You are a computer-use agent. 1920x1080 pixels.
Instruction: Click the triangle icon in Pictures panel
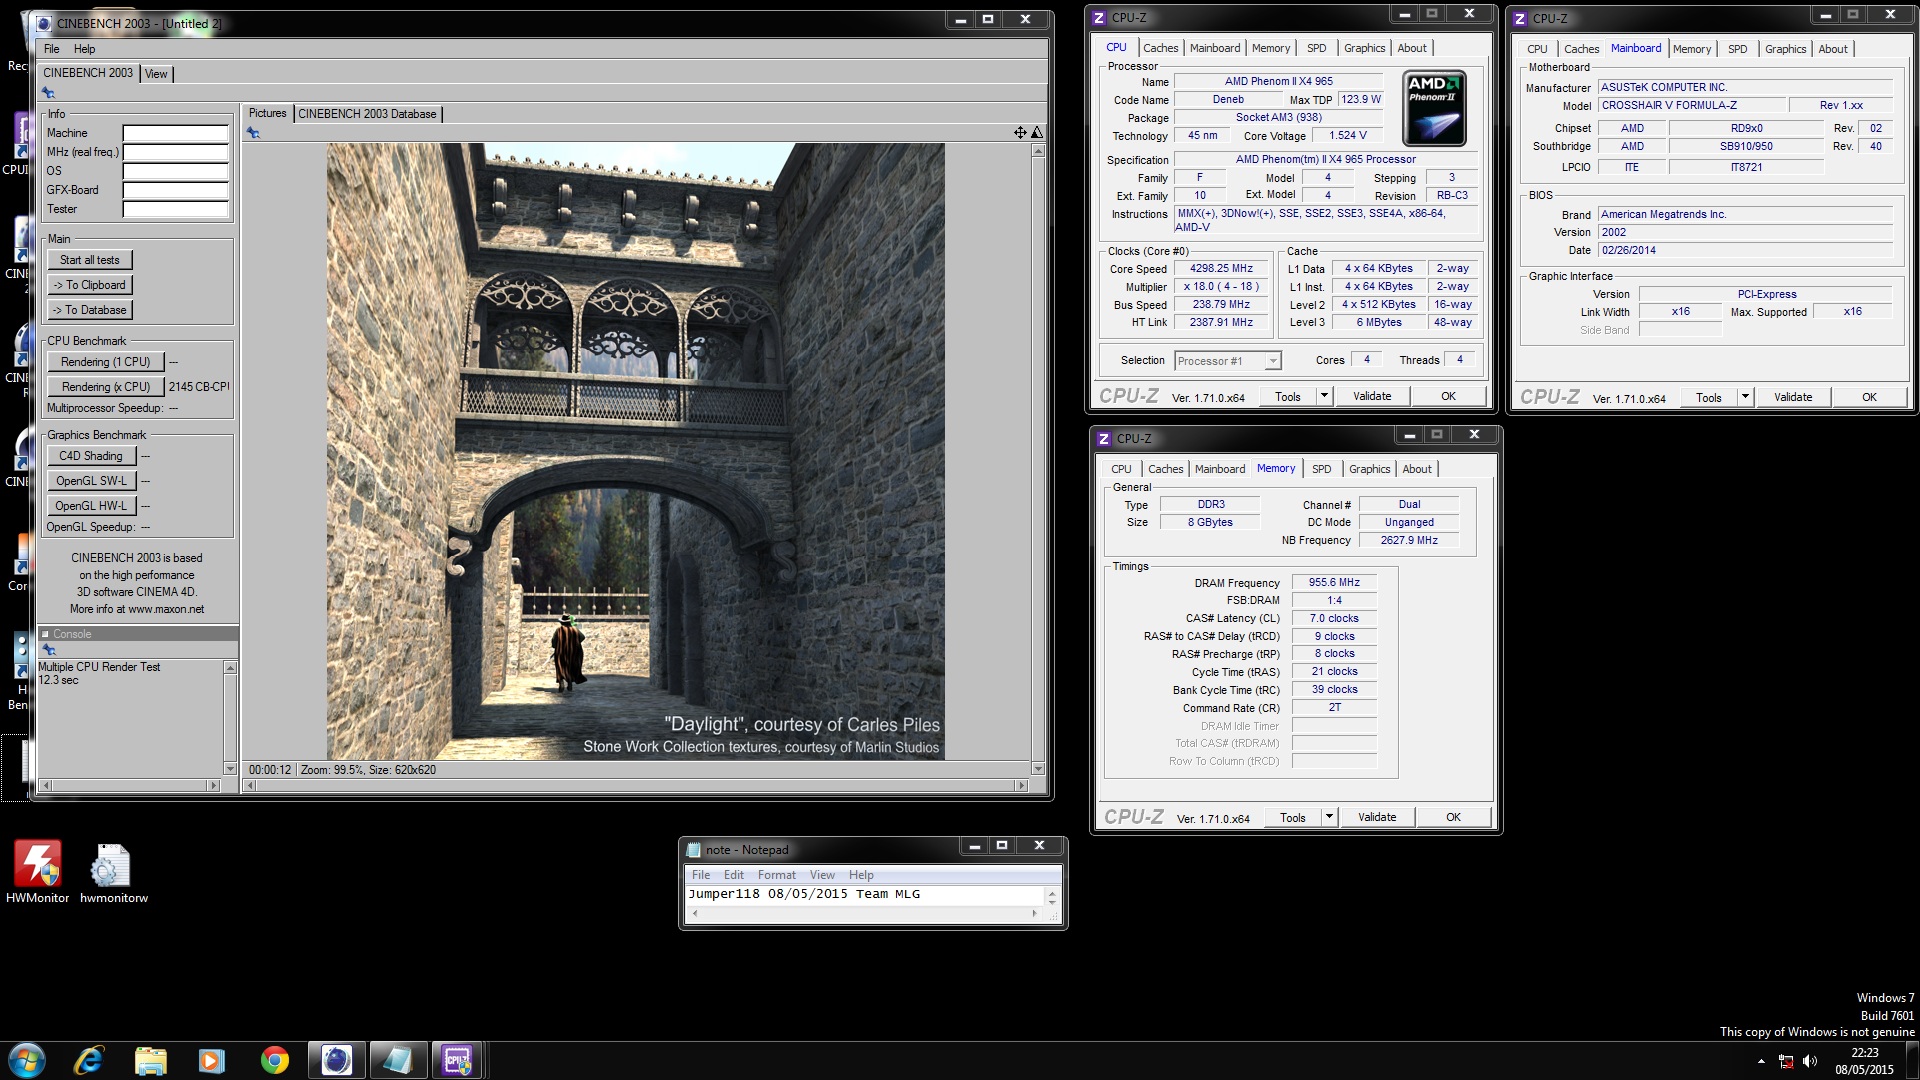(1037, 132)
